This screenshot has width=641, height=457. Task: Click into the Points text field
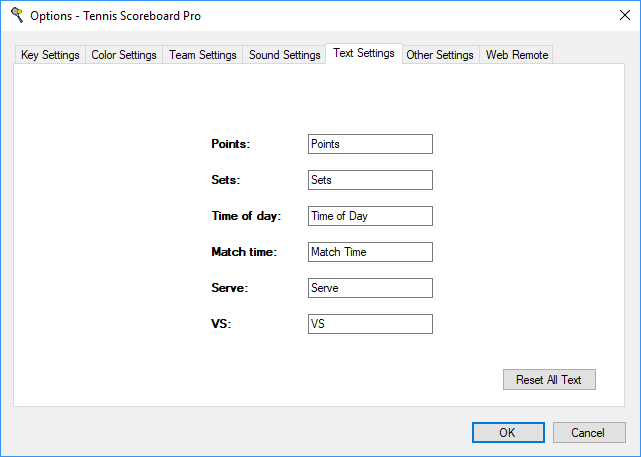[370, 144]
